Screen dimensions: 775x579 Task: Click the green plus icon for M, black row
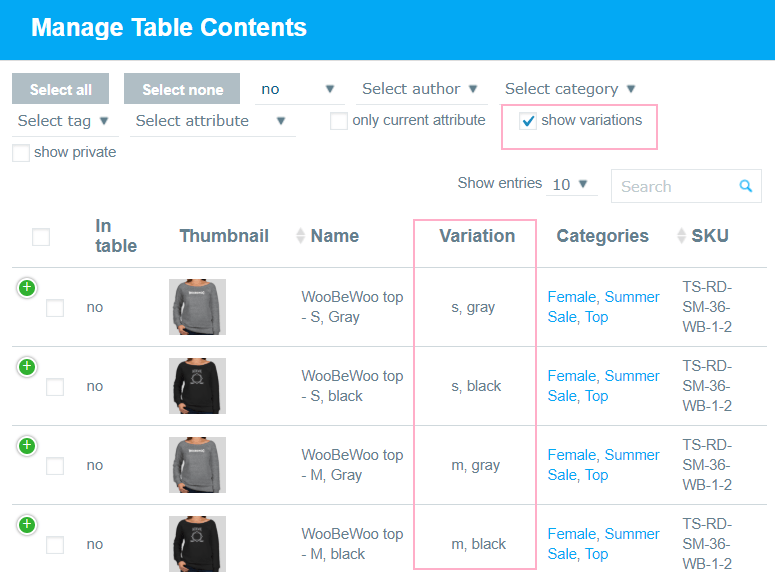pos(27,525)
